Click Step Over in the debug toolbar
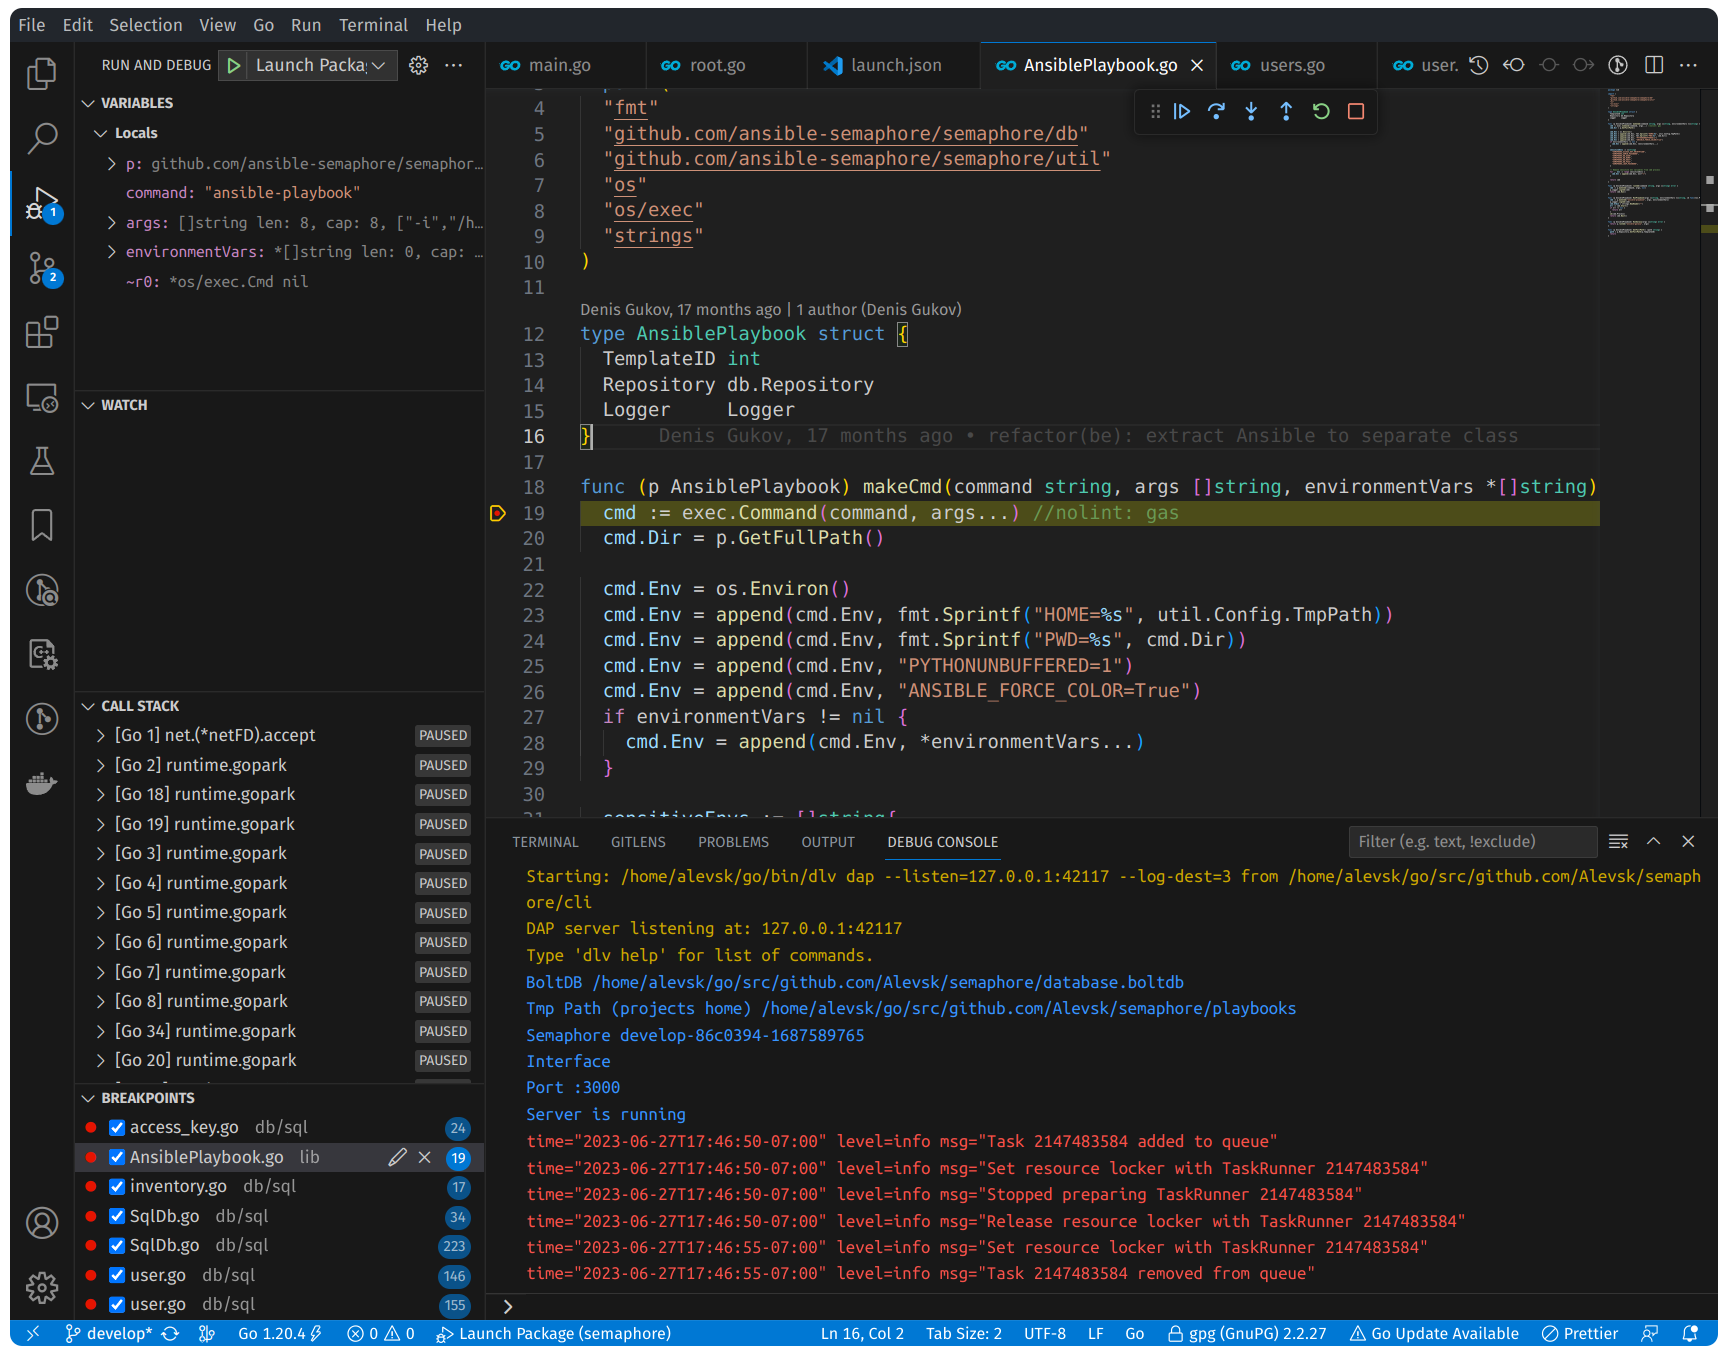The width and height of the screenshot is (1728, 1356). [x=1216, y=111]
